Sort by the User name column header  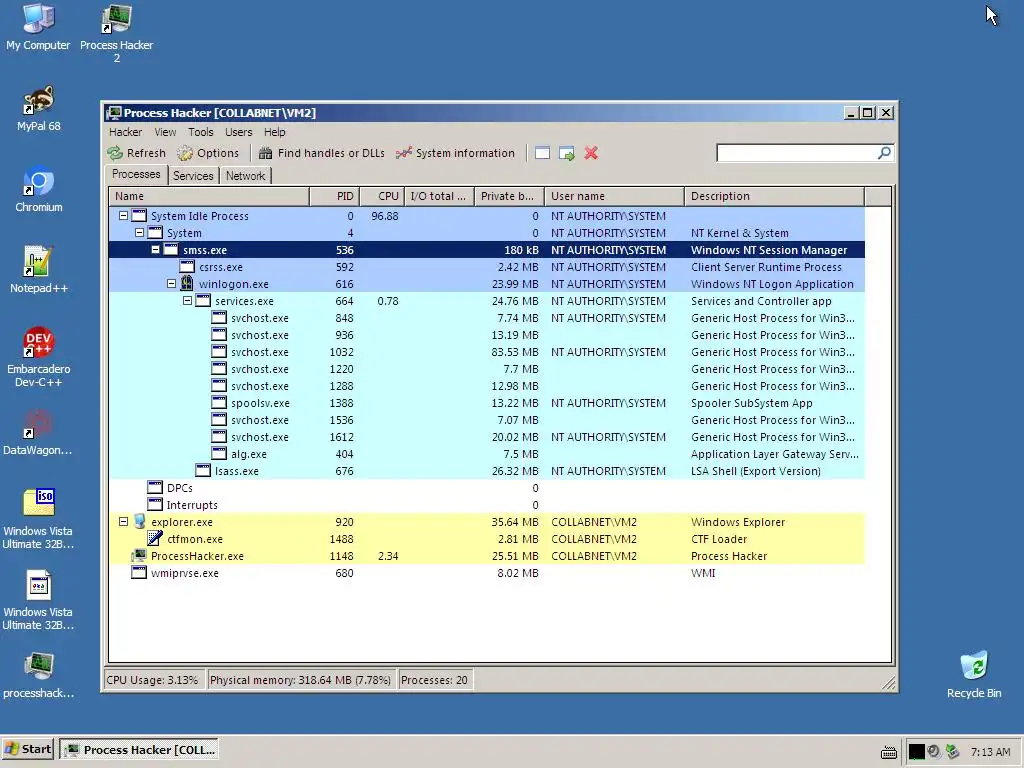click(x=615, y=196)
